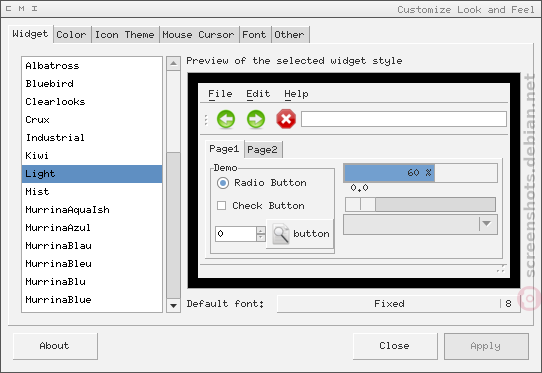
Task: Click the horizontal slider handle in the preview
Action: click(361, 204)
